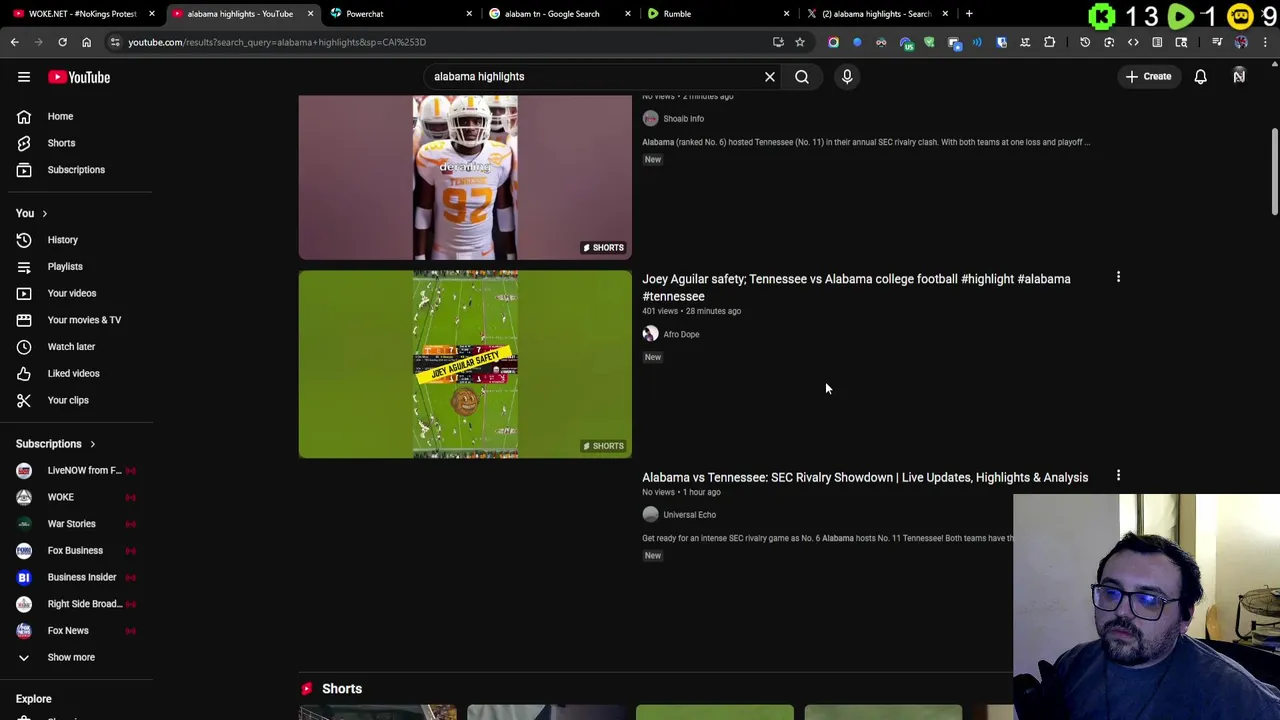Open the Joey Aguilar safety thumbnail
This screenshot has height=720, width=1280.
tap(465, 364)
